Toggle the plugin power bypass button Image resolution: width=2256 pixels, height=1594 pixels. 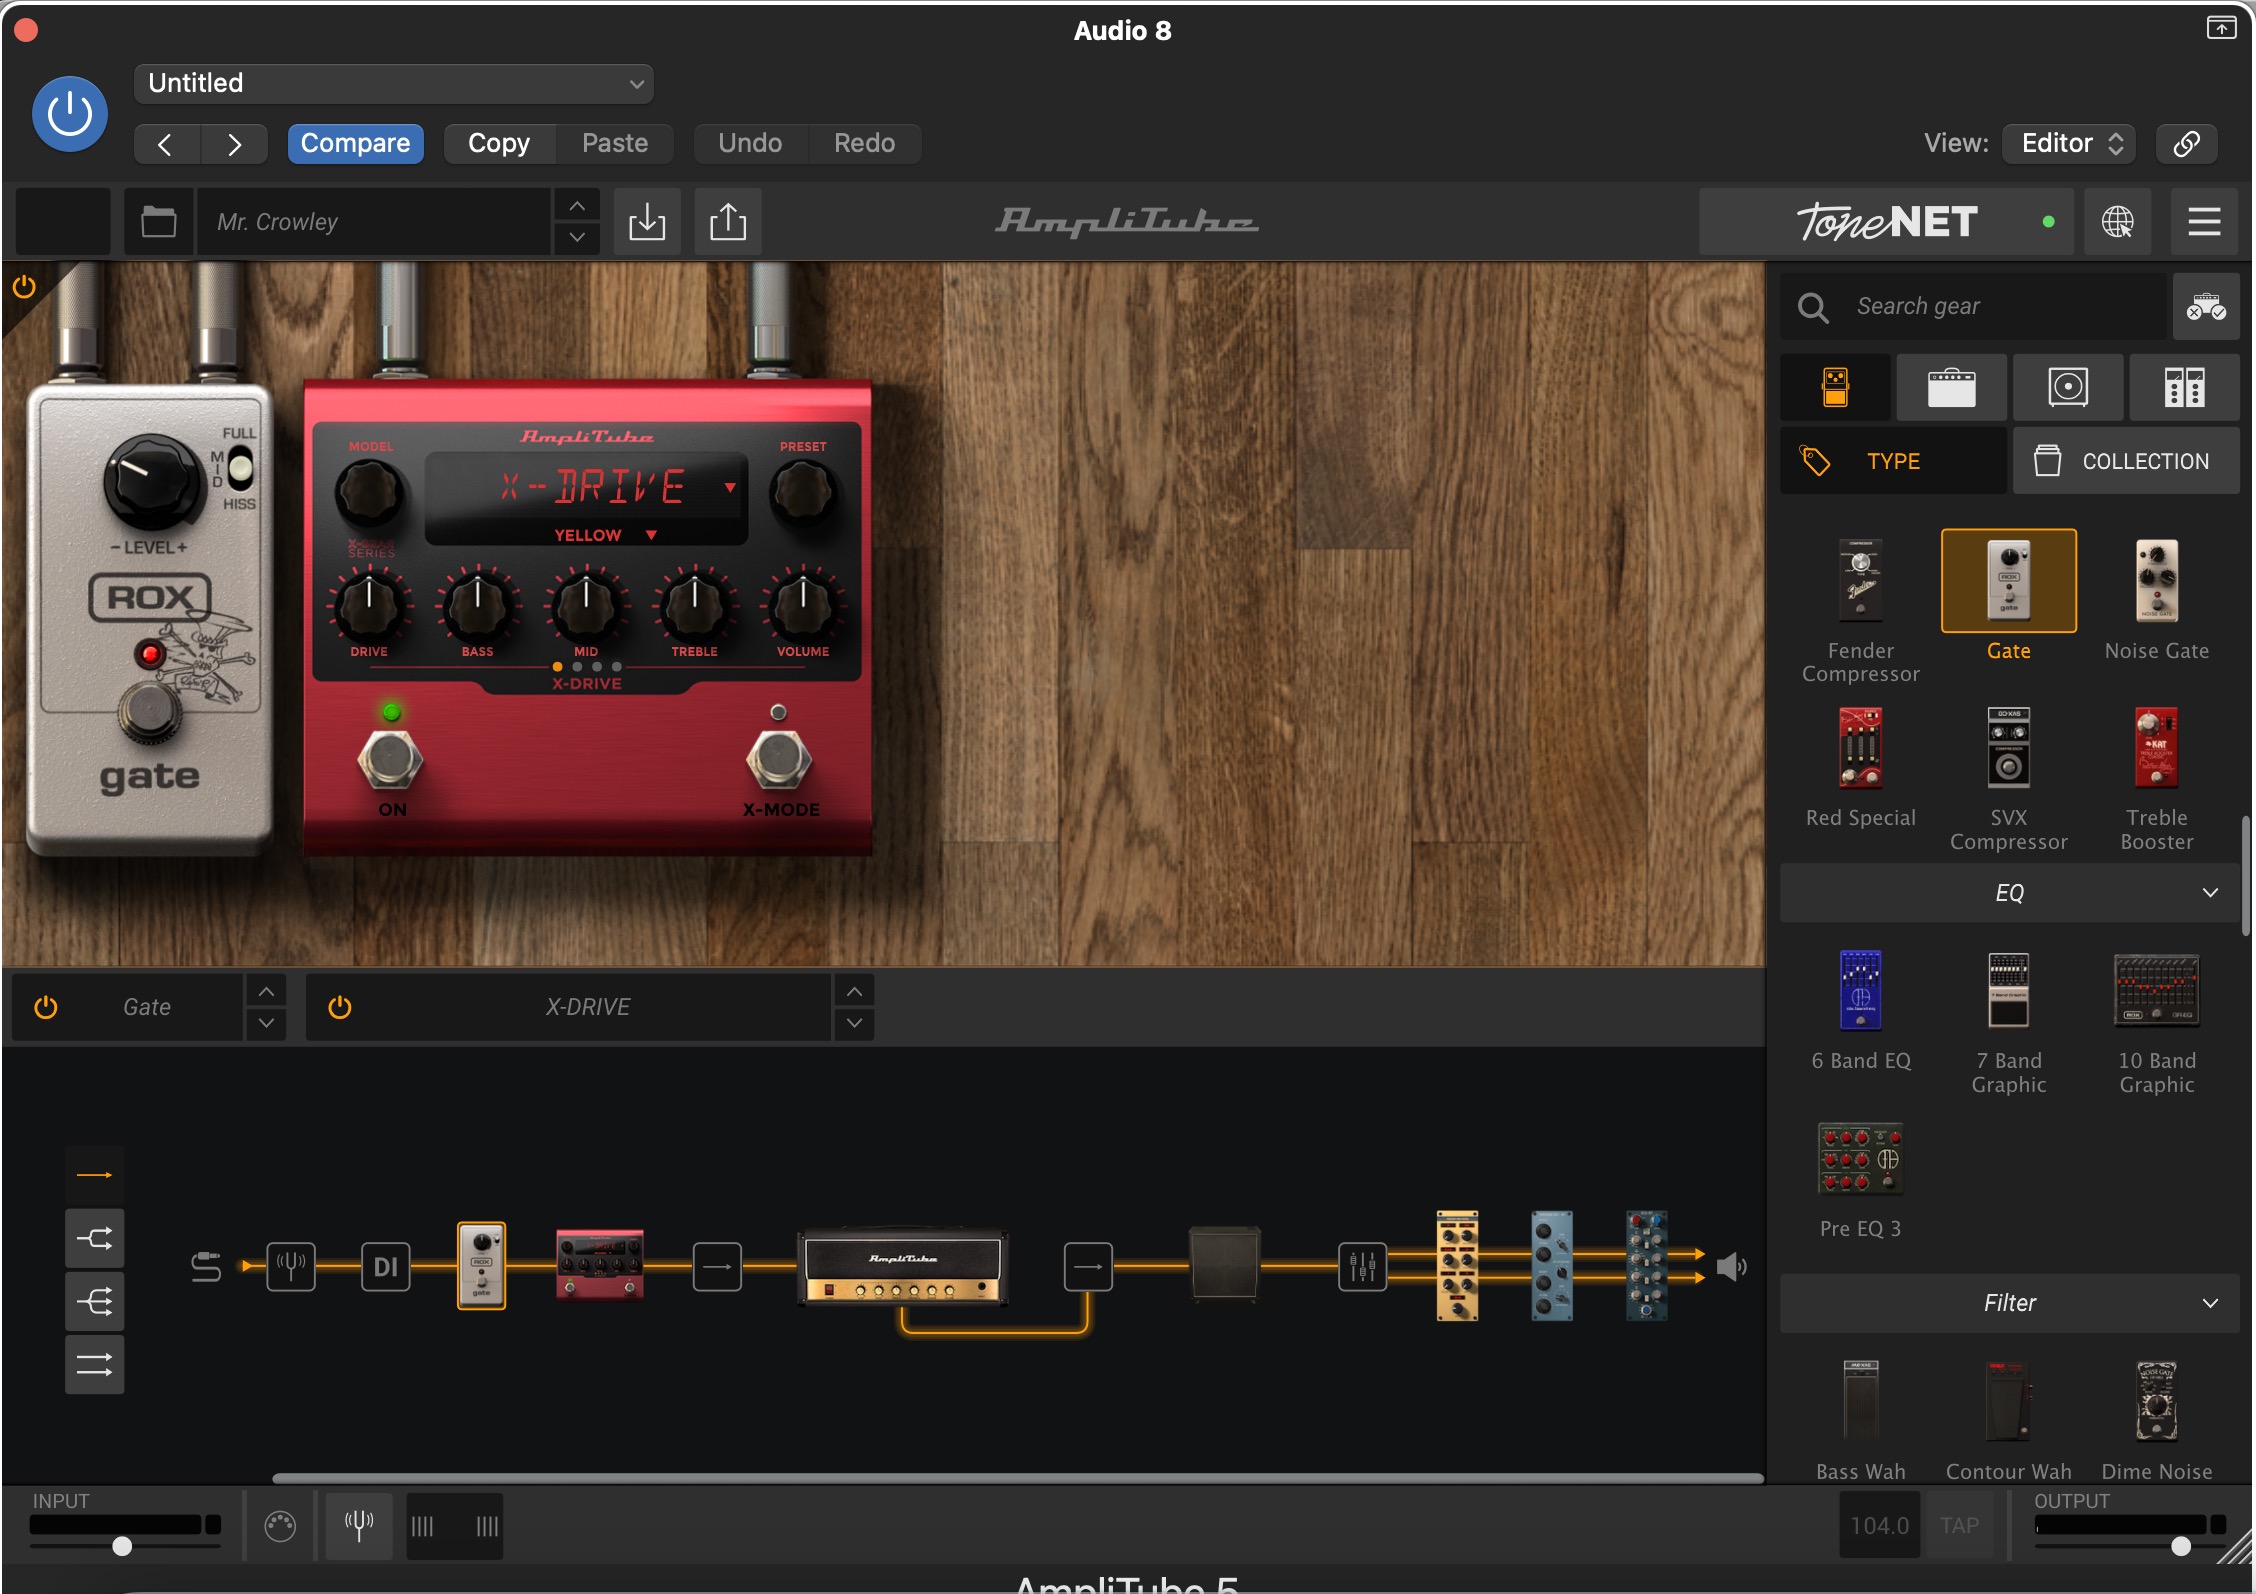point(69,114)
